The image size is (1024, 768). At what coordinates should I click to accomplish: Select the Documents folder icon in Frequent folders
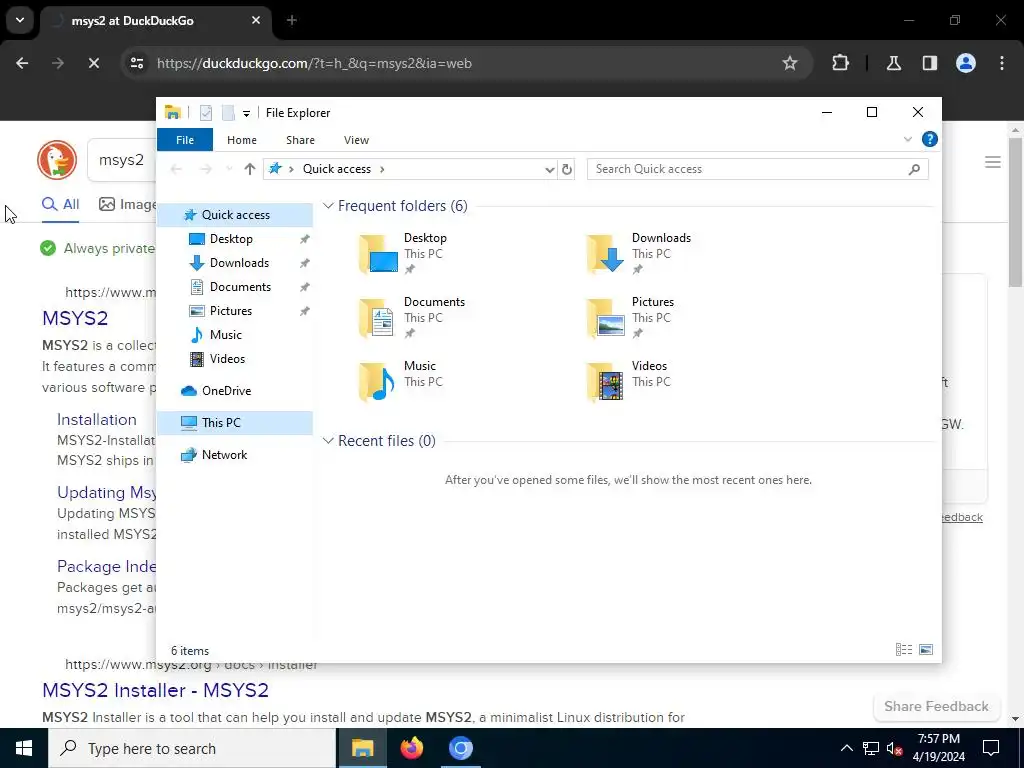click(377, 317)
